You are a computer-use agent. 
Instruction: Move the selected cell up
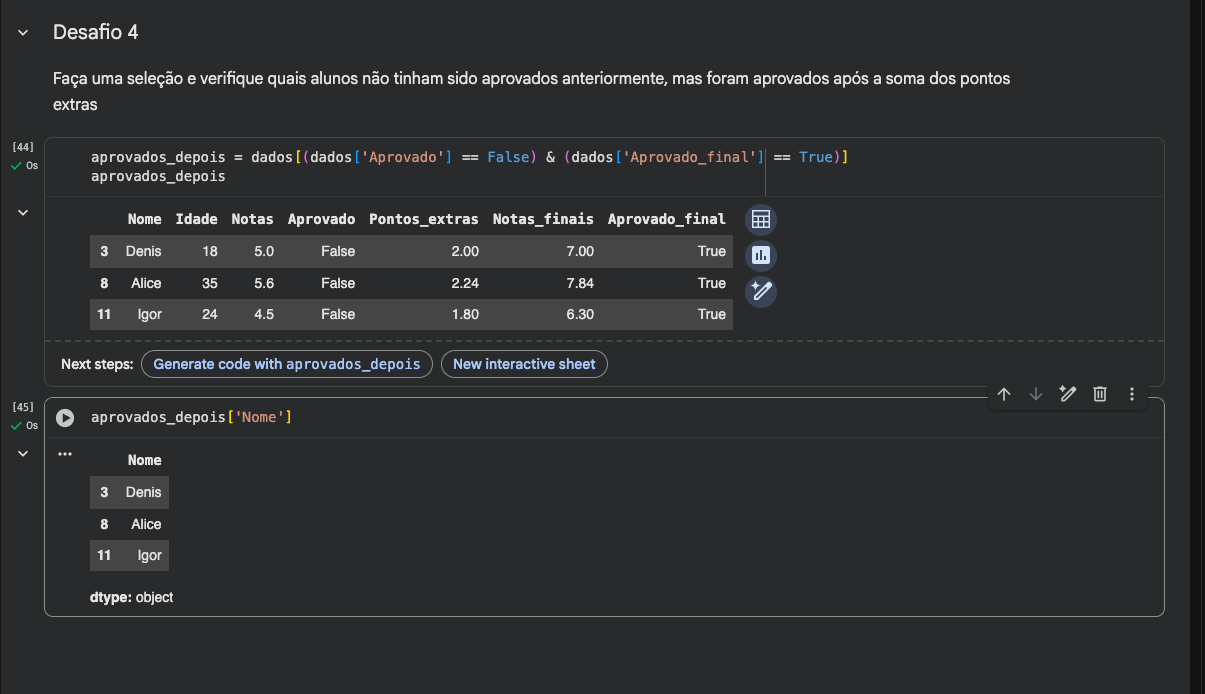point(1004,394)
